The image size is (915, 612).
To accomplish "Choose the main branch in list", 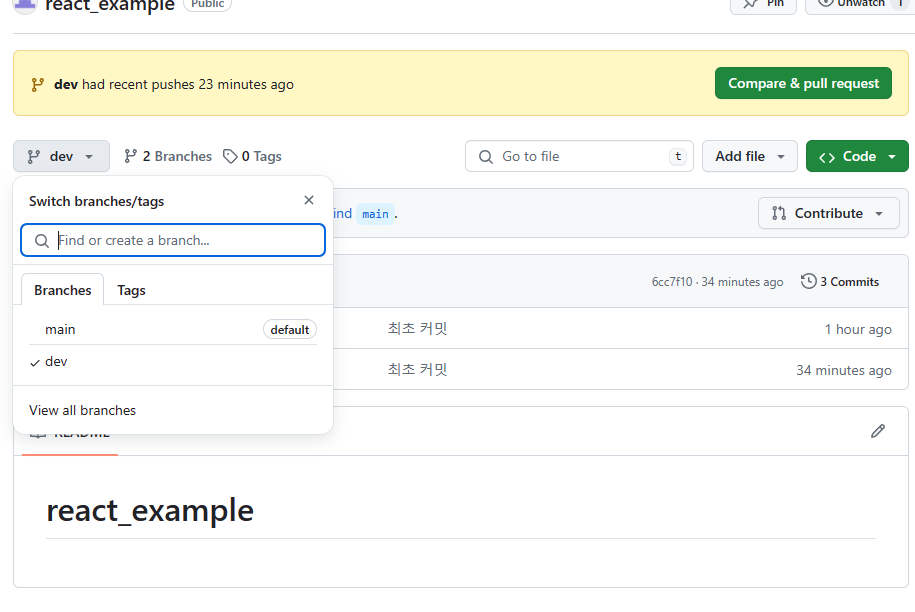I will point(173,329).
